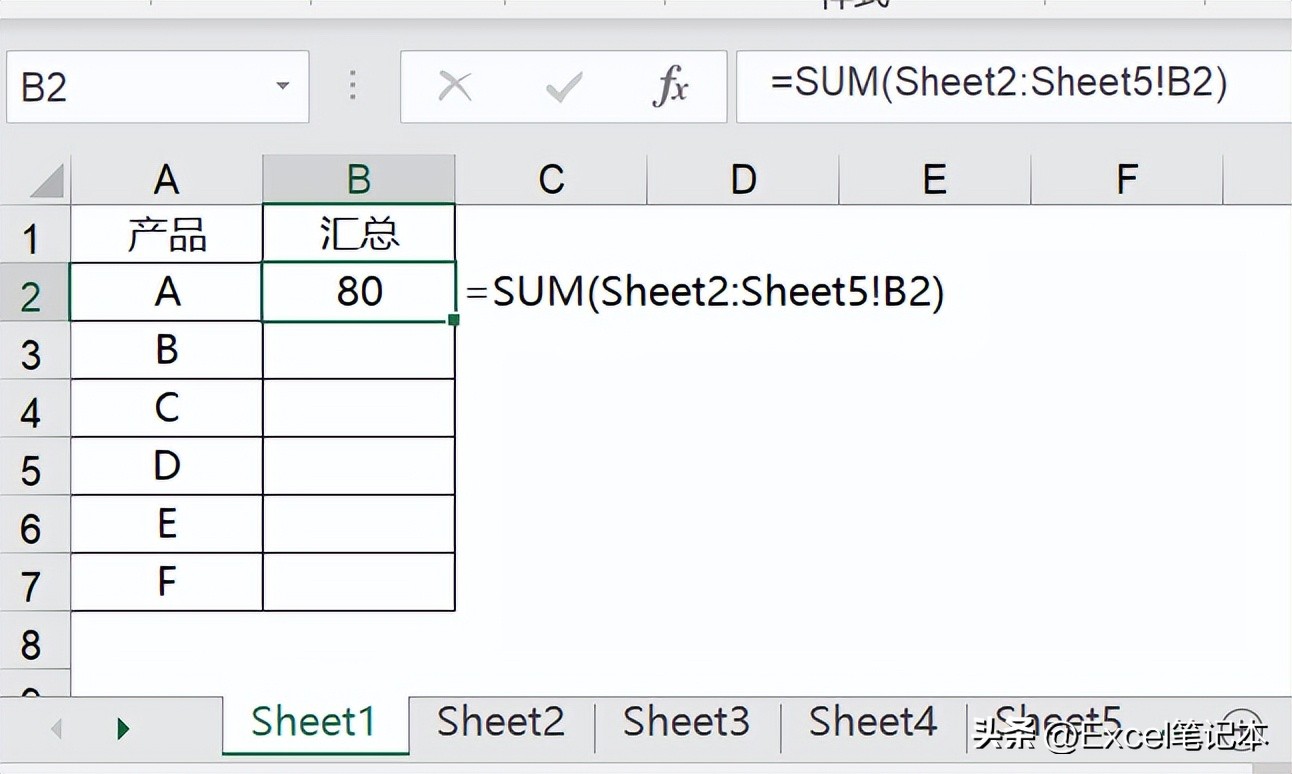Select entire row 5 via header
1292x774 pixels.
point(32,469)
